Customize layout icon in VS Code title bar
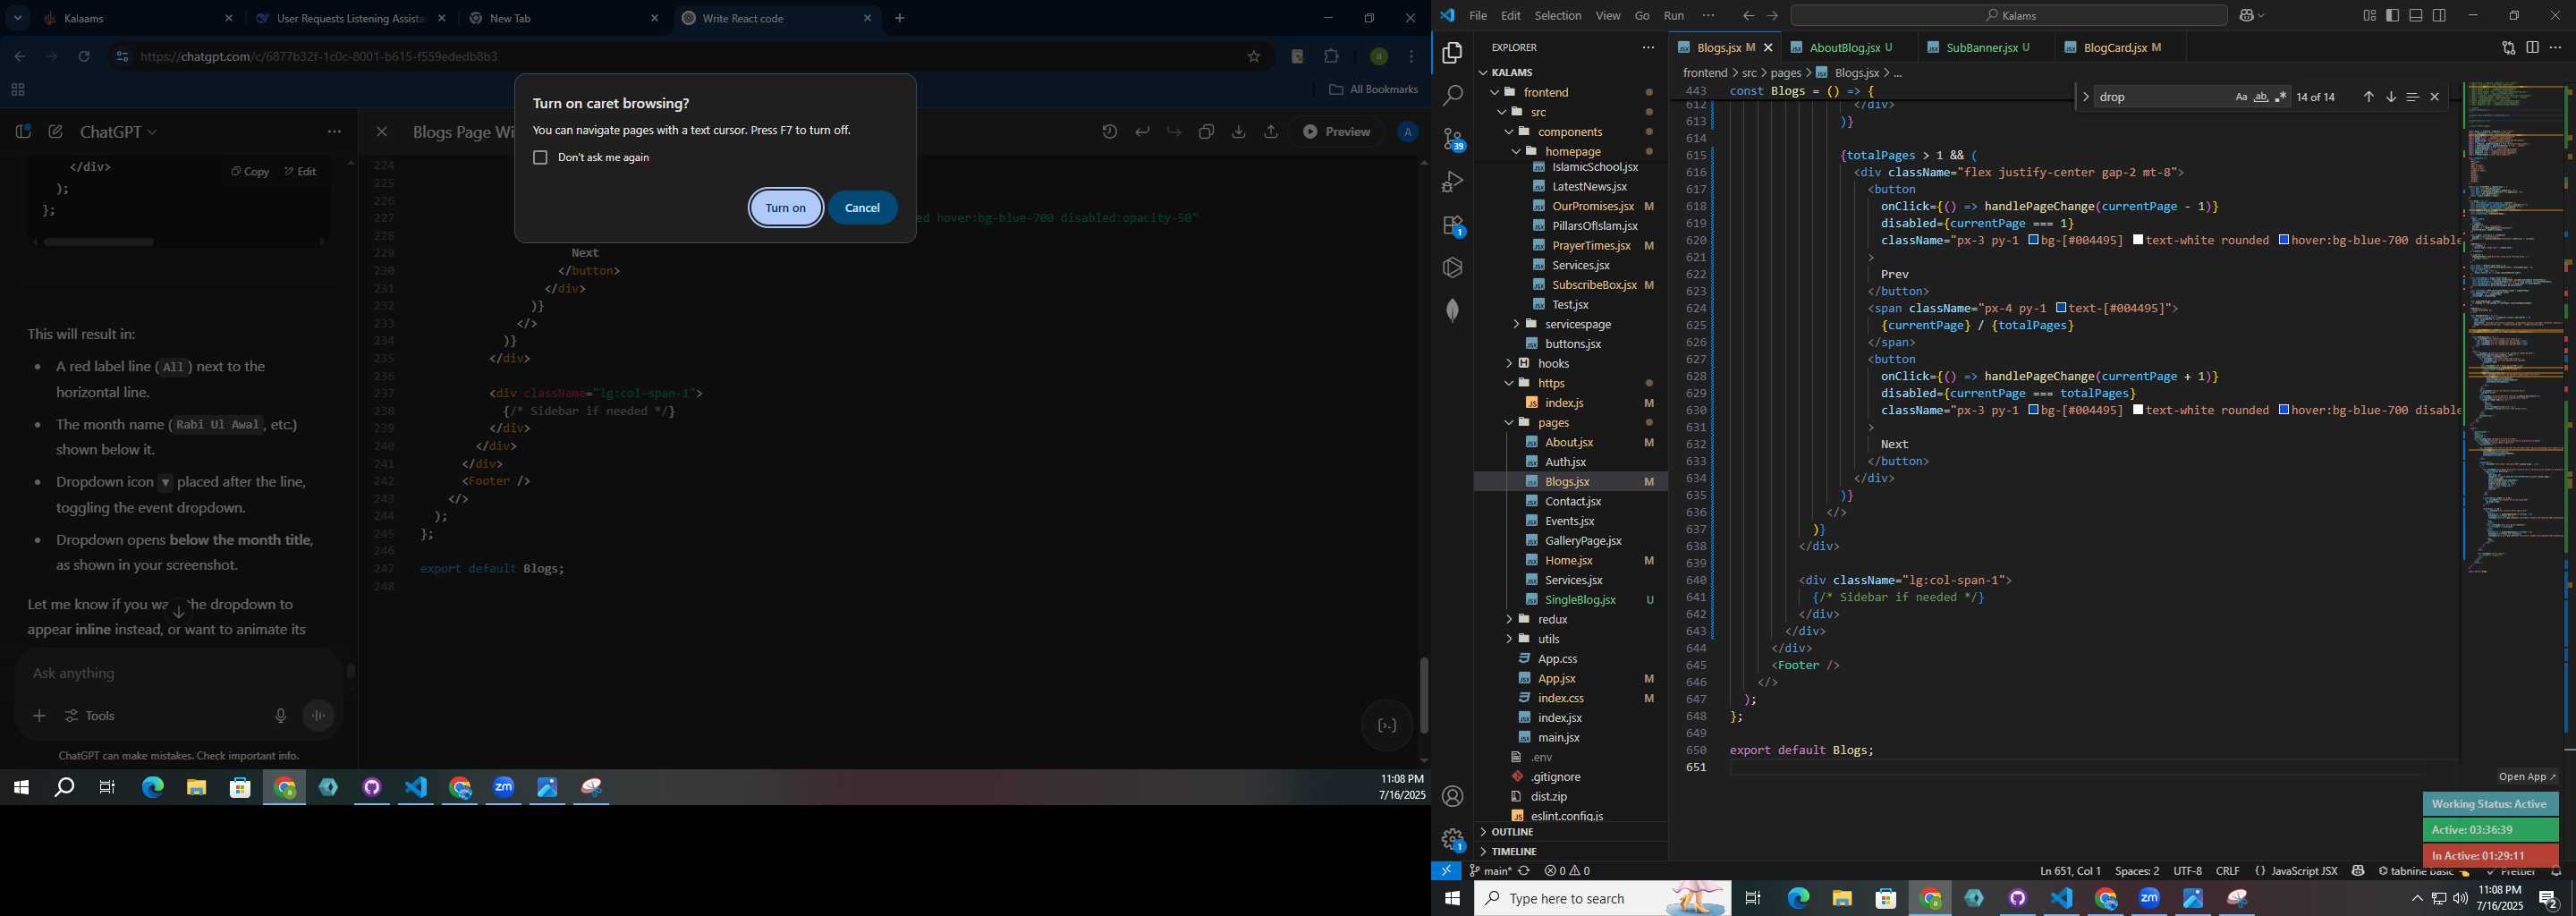The image size is (2576, 916). click(x=2369, y=15)
